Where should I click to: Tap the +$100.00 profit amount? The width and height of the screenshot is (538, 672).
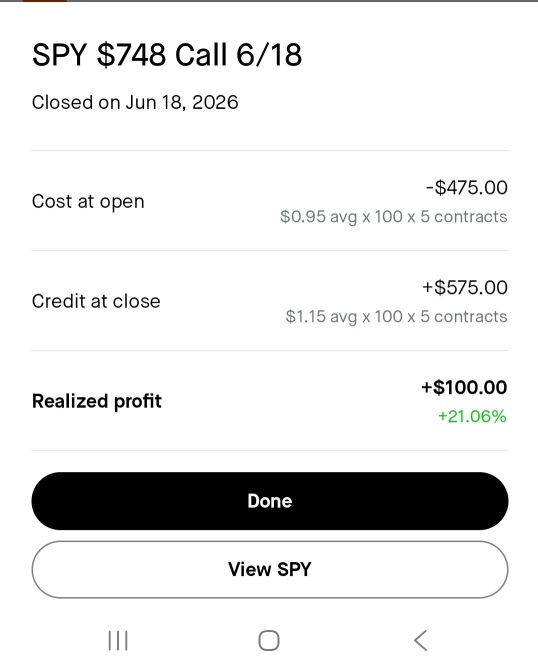point(464,387)
